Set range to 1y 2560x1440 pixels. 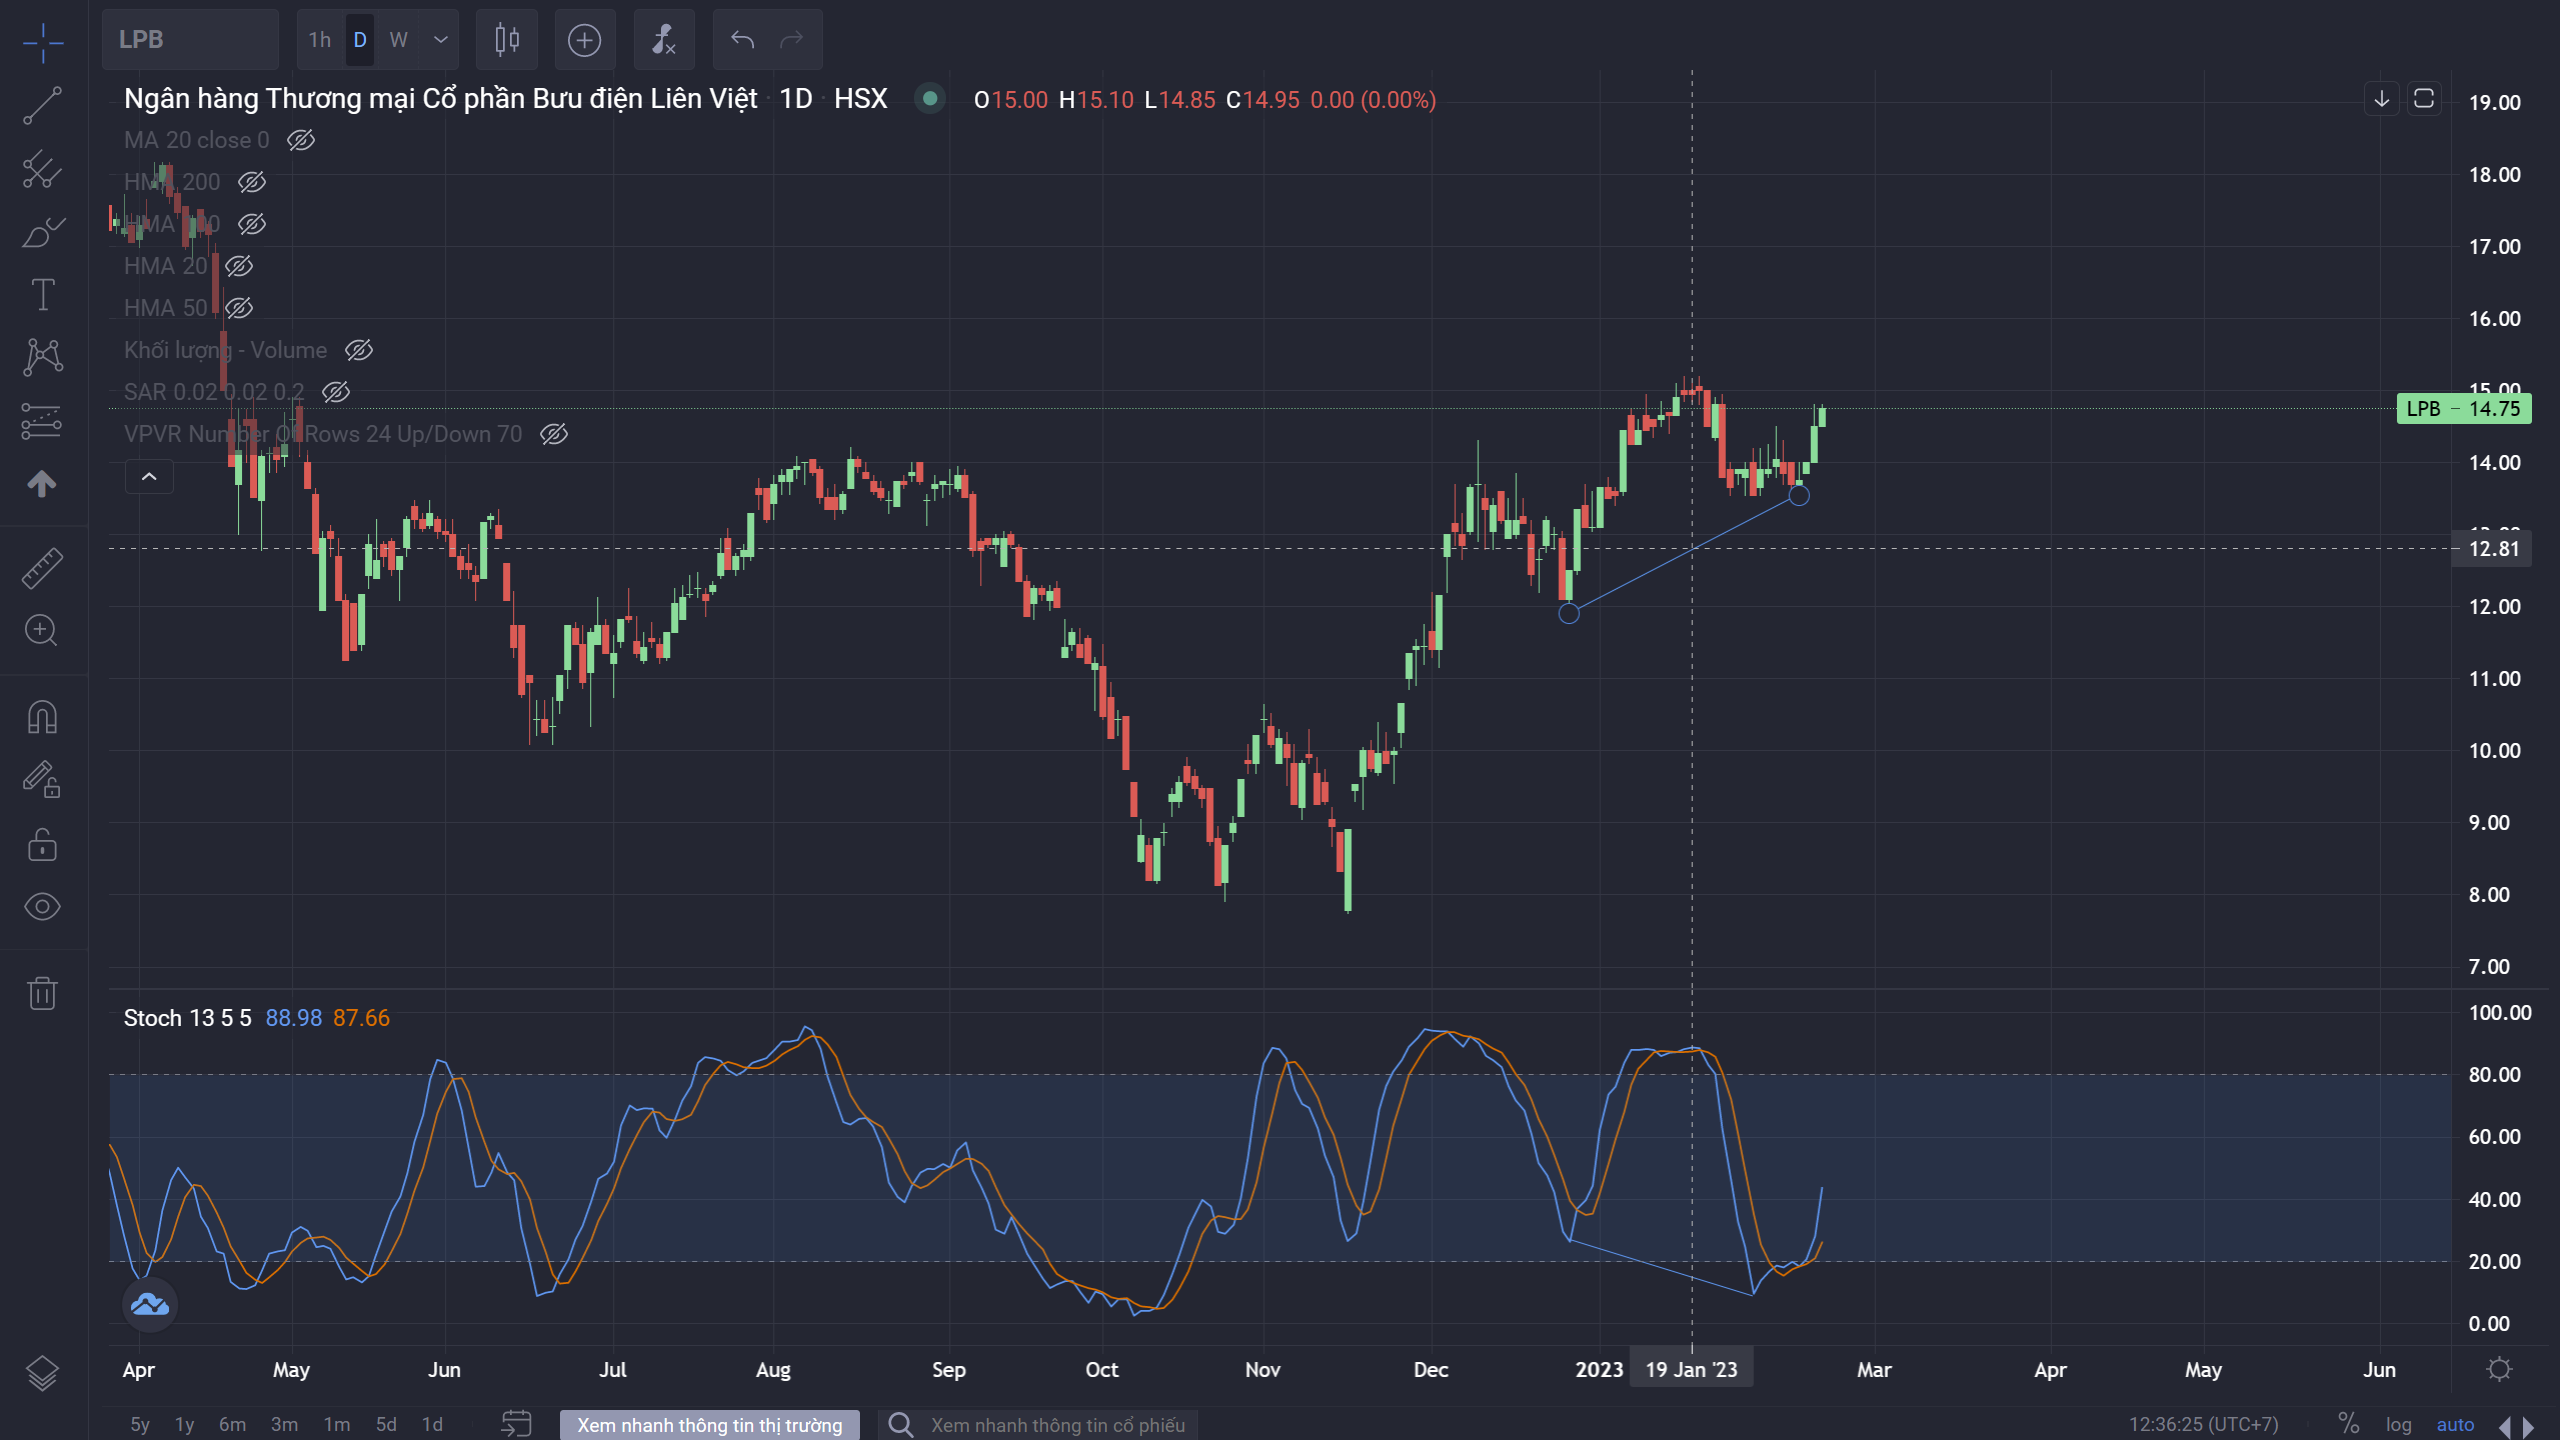[x=185, y=1425]
